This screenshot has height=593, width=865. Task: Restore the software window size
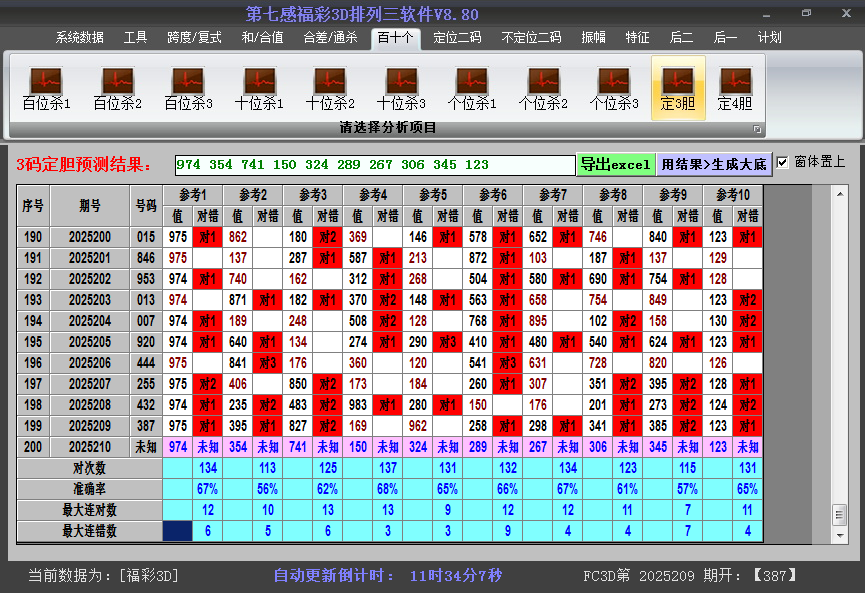click(x=807, y=13)
